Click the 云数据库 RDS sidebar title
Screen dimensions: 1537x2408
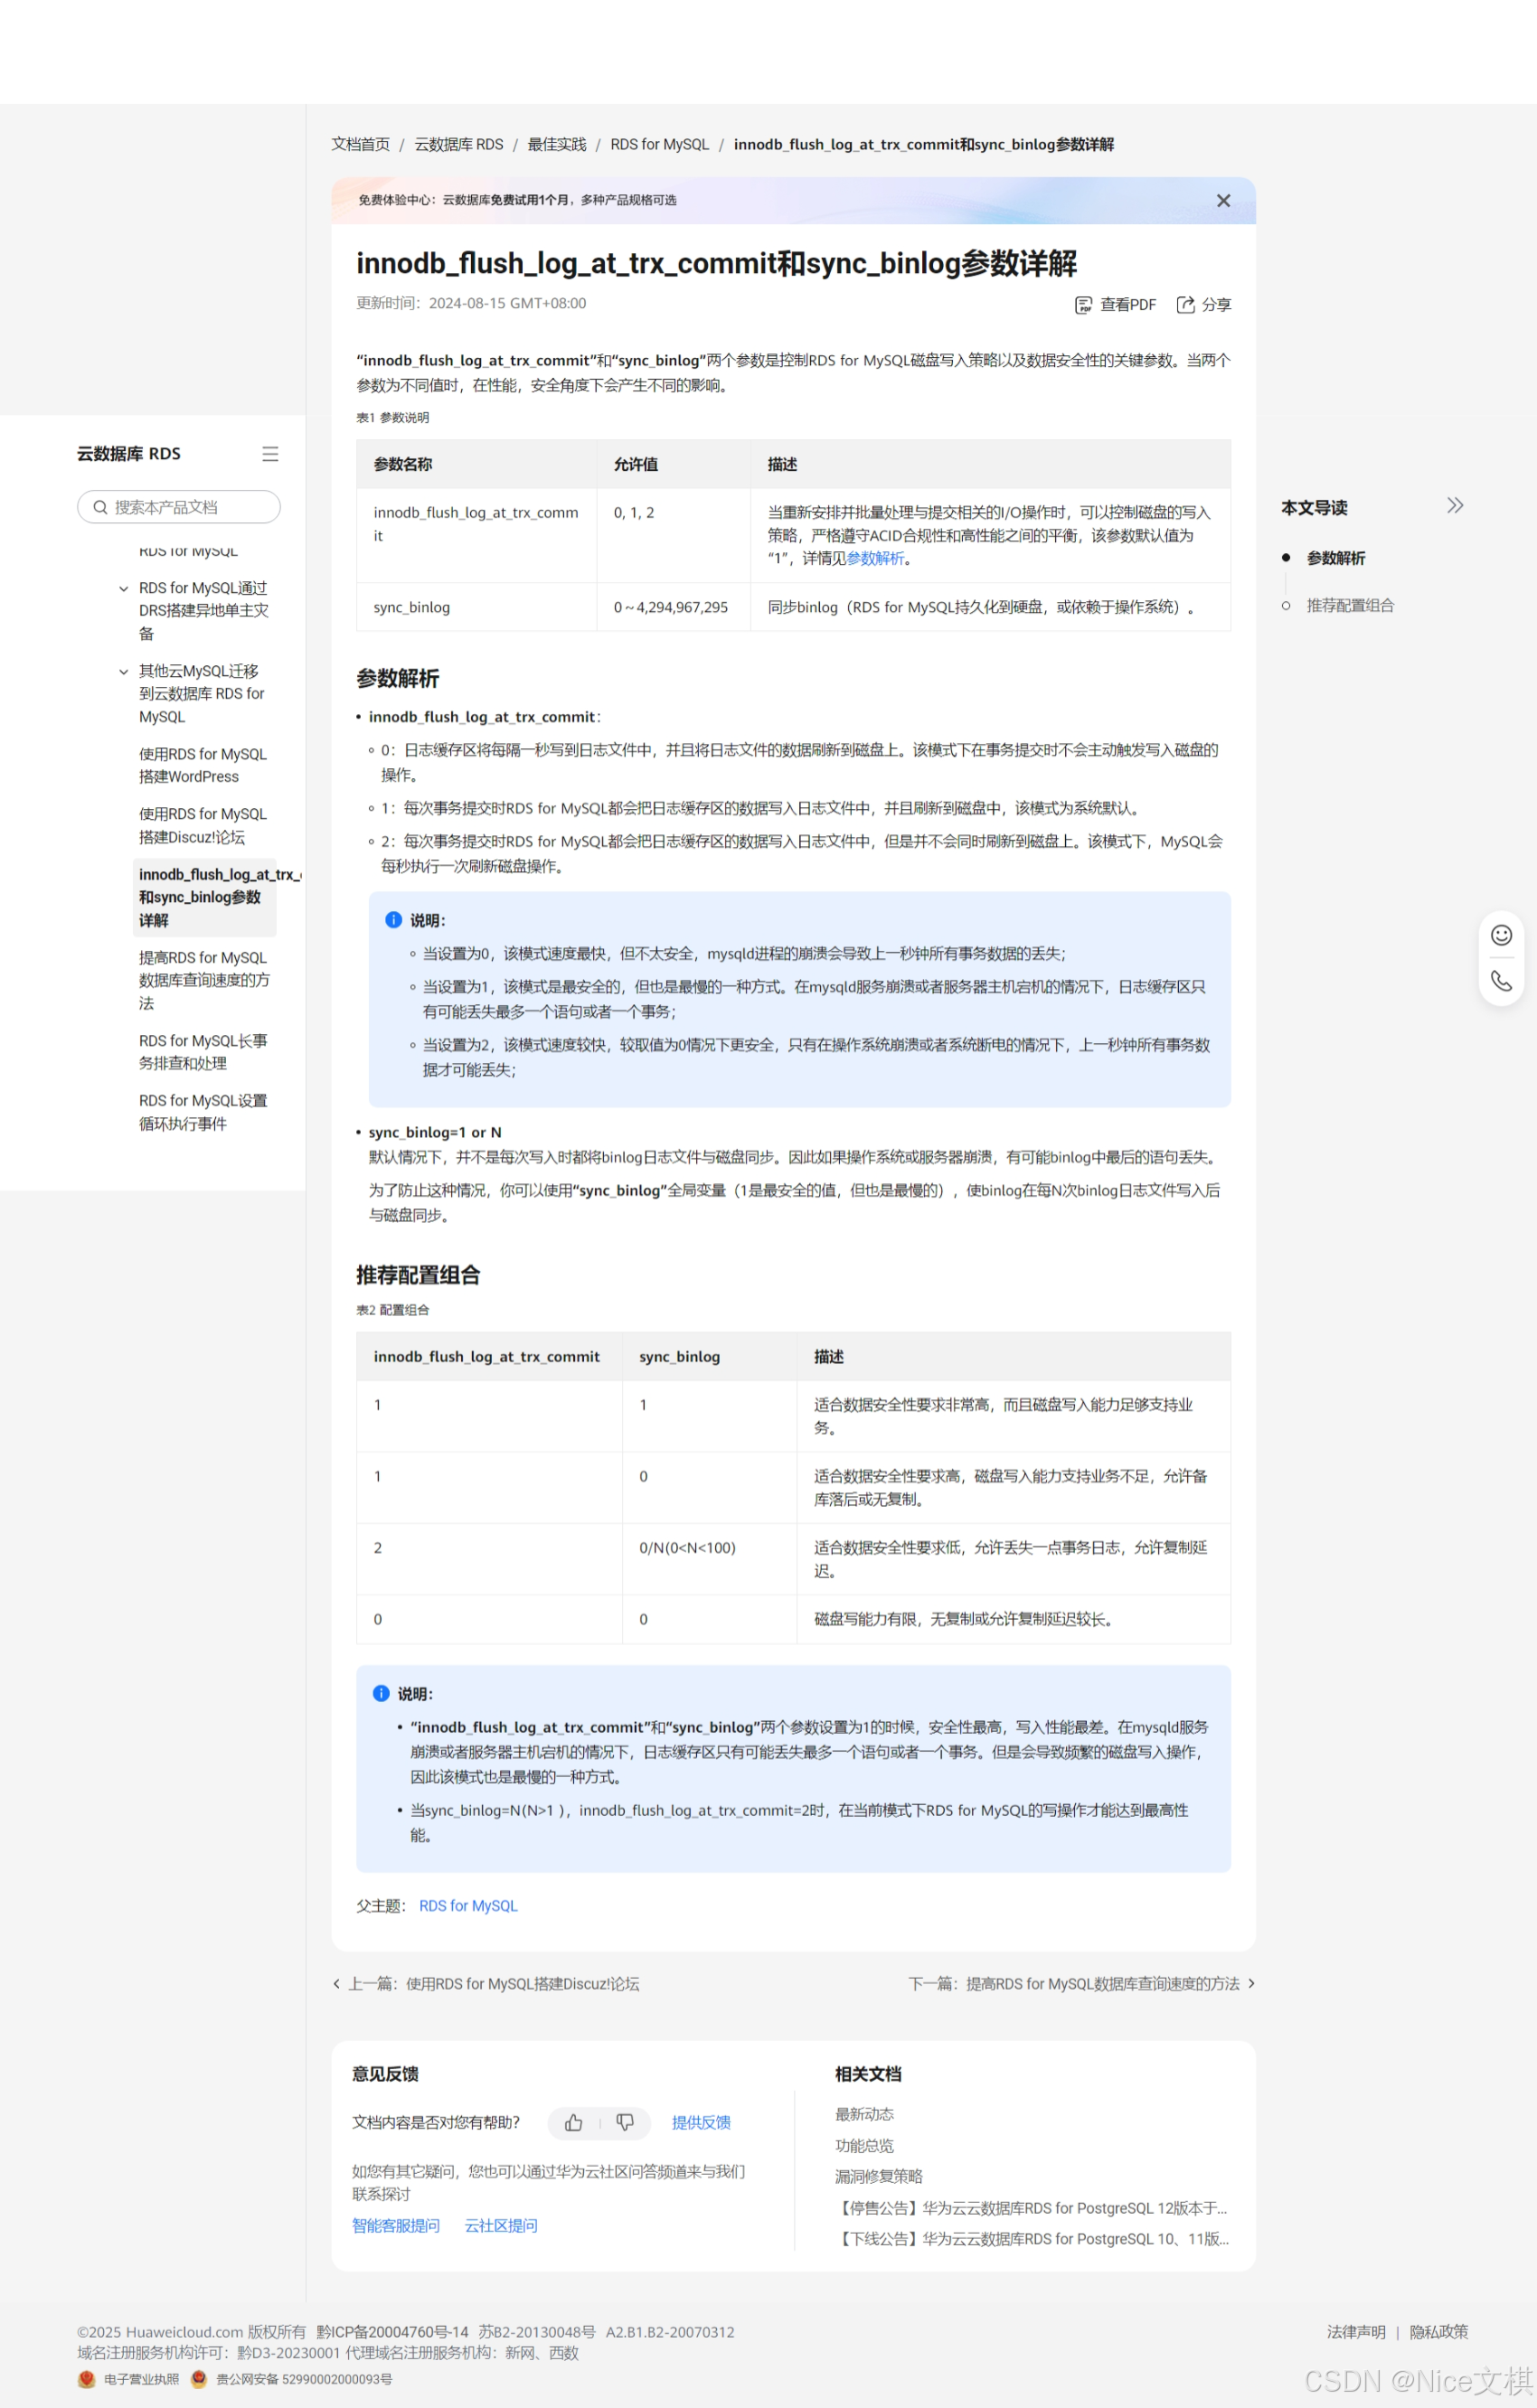[x=129, y=454]
